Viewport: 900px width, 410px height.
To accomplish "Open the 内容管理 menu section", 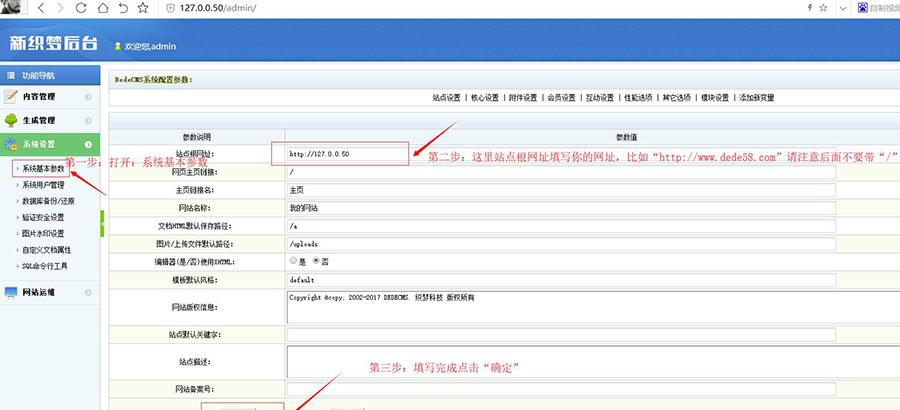I will coord(50,97).
